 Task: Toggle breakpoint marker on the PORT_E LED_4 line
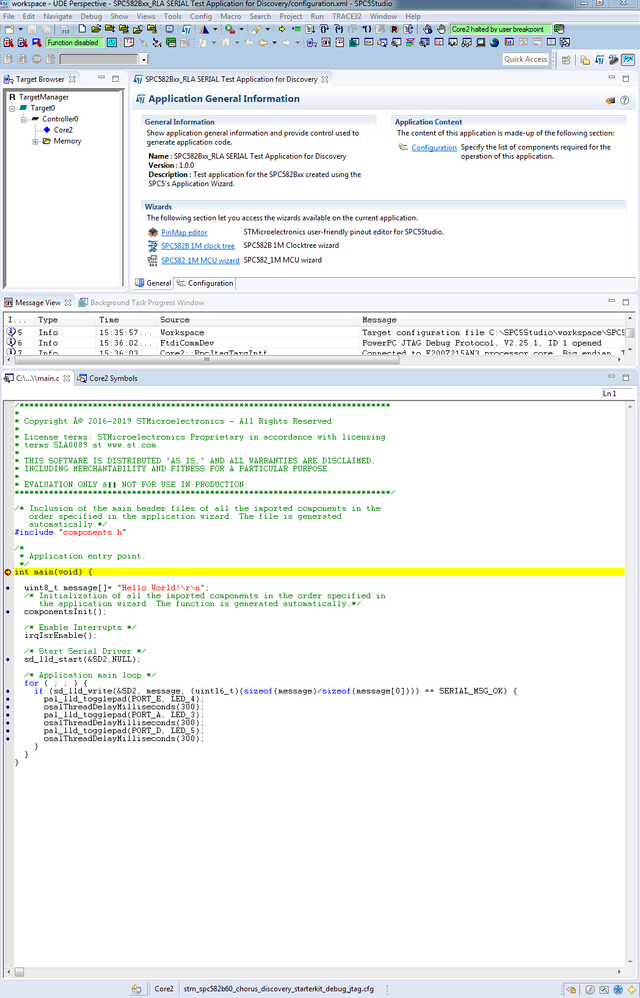[8, 699]
